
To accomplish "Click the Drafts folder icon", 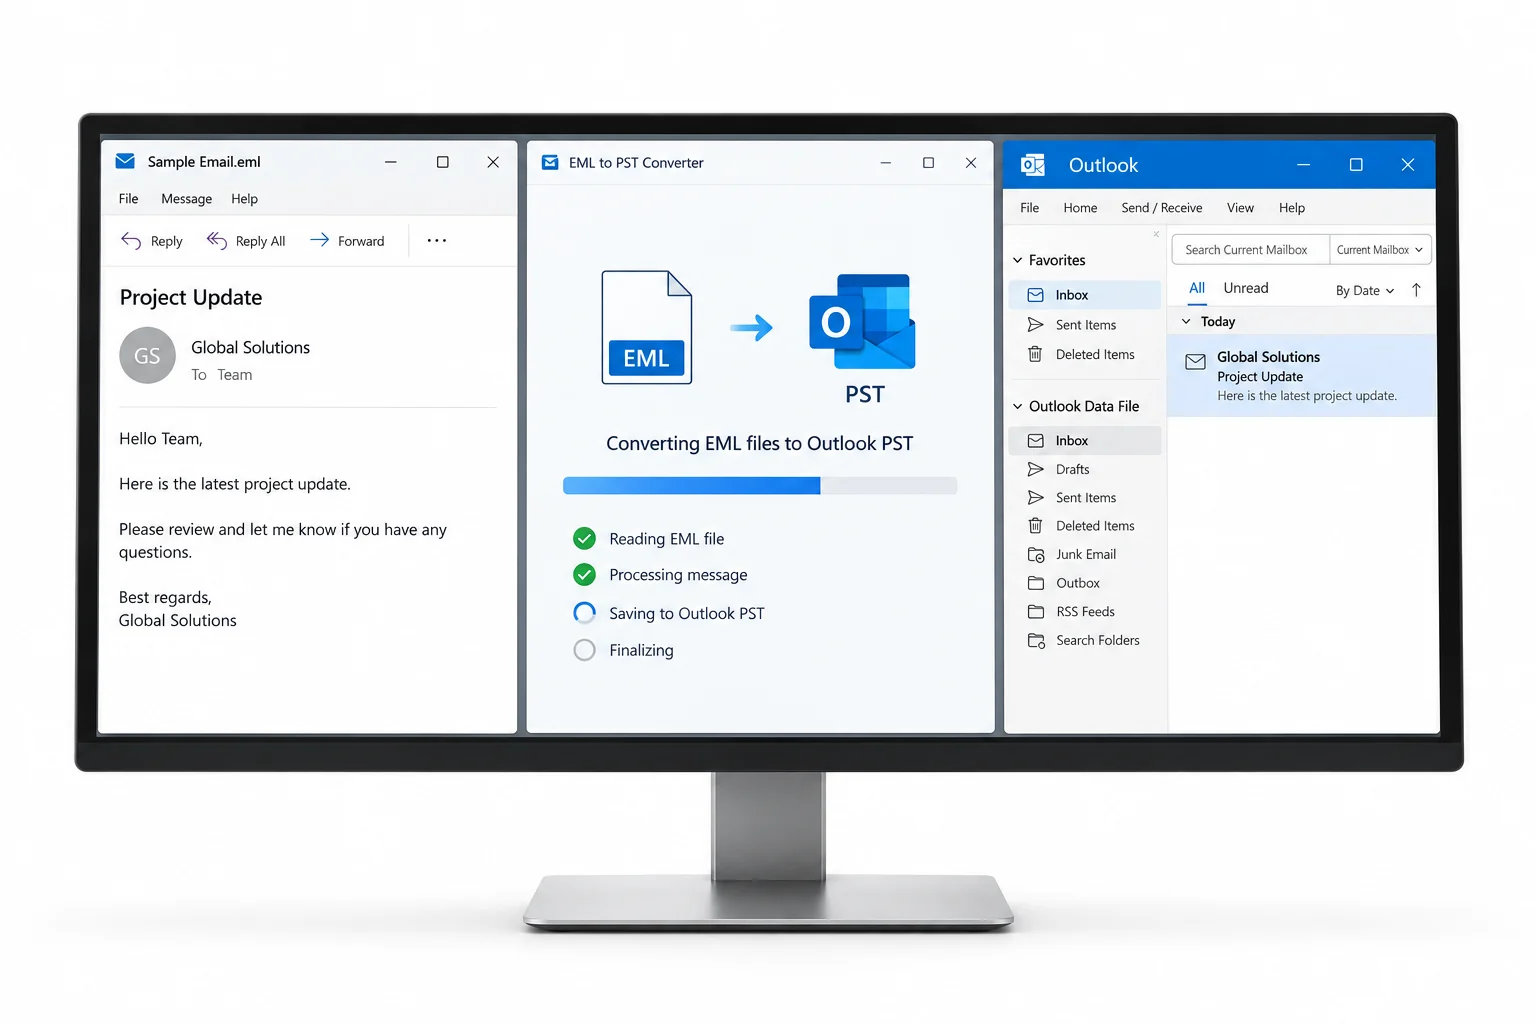I will tap(1036, 469).
